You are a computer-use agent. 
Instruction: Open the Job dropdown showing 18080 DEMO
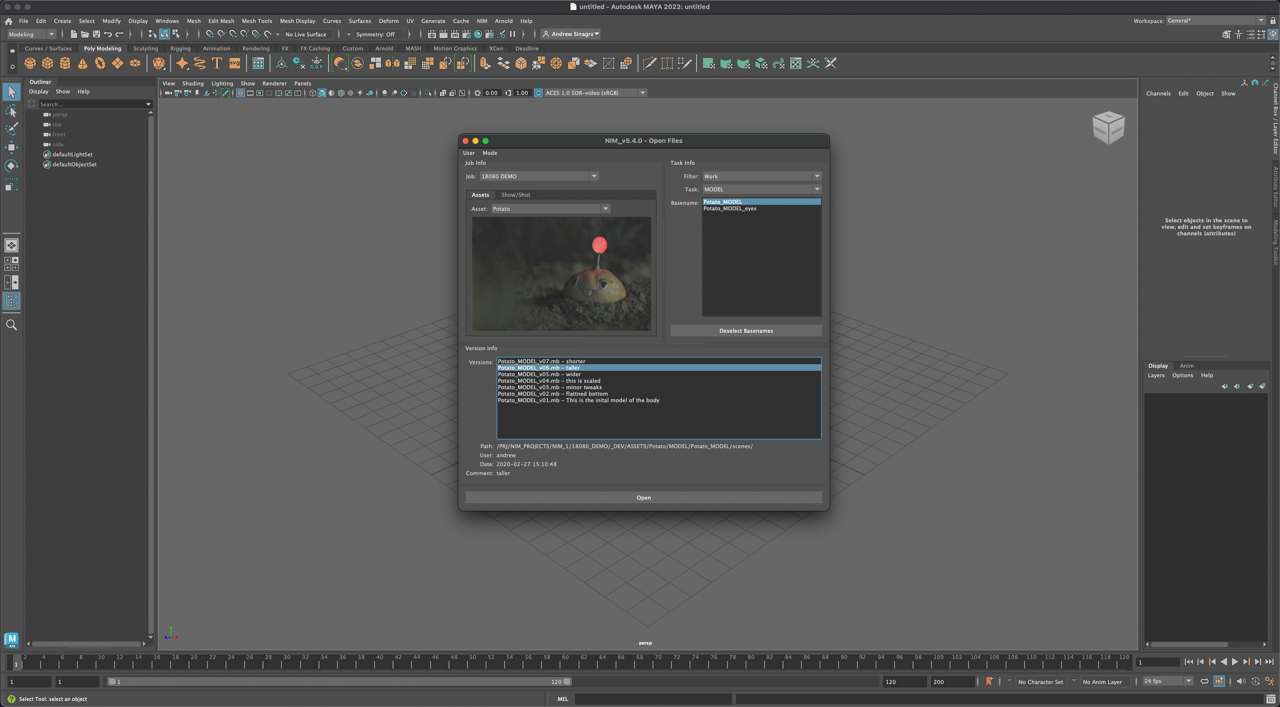pos(538,176)
